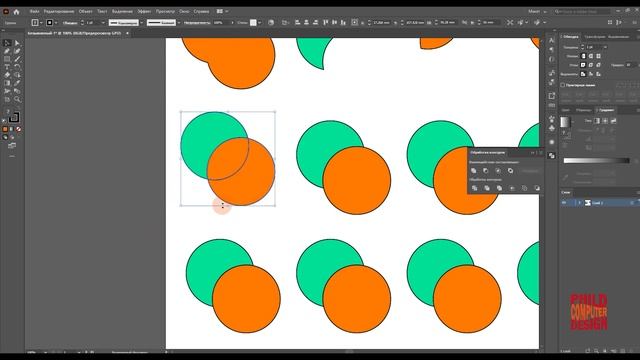Image resolution: width=640 pixels, height=360 pixels.
Task: Select the Rectangle shape tool
Action: point(7,59)
